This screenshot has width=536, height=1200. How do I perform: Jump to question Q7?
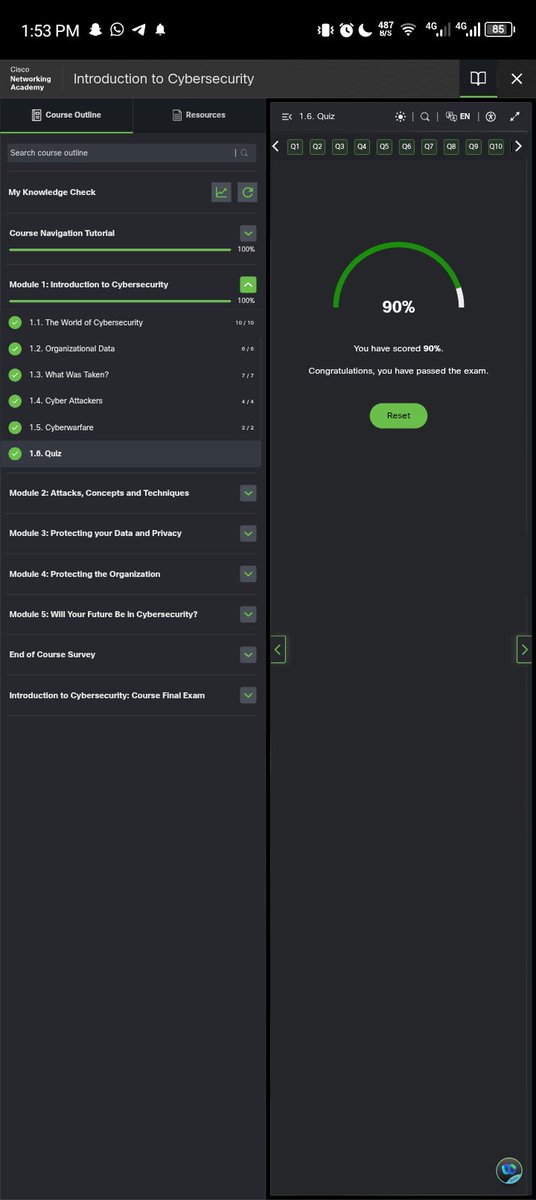click(429, 147)
